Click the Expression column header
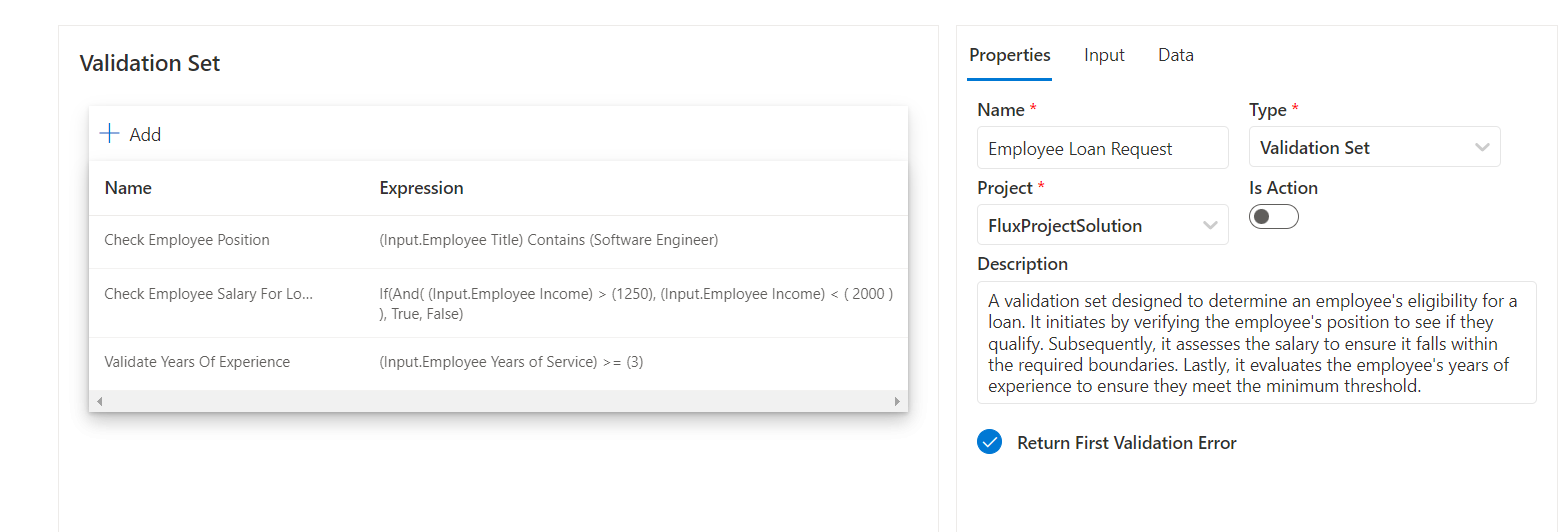Image resolution: width=1561 pixels, height=532 pixels. coord(421,188)
